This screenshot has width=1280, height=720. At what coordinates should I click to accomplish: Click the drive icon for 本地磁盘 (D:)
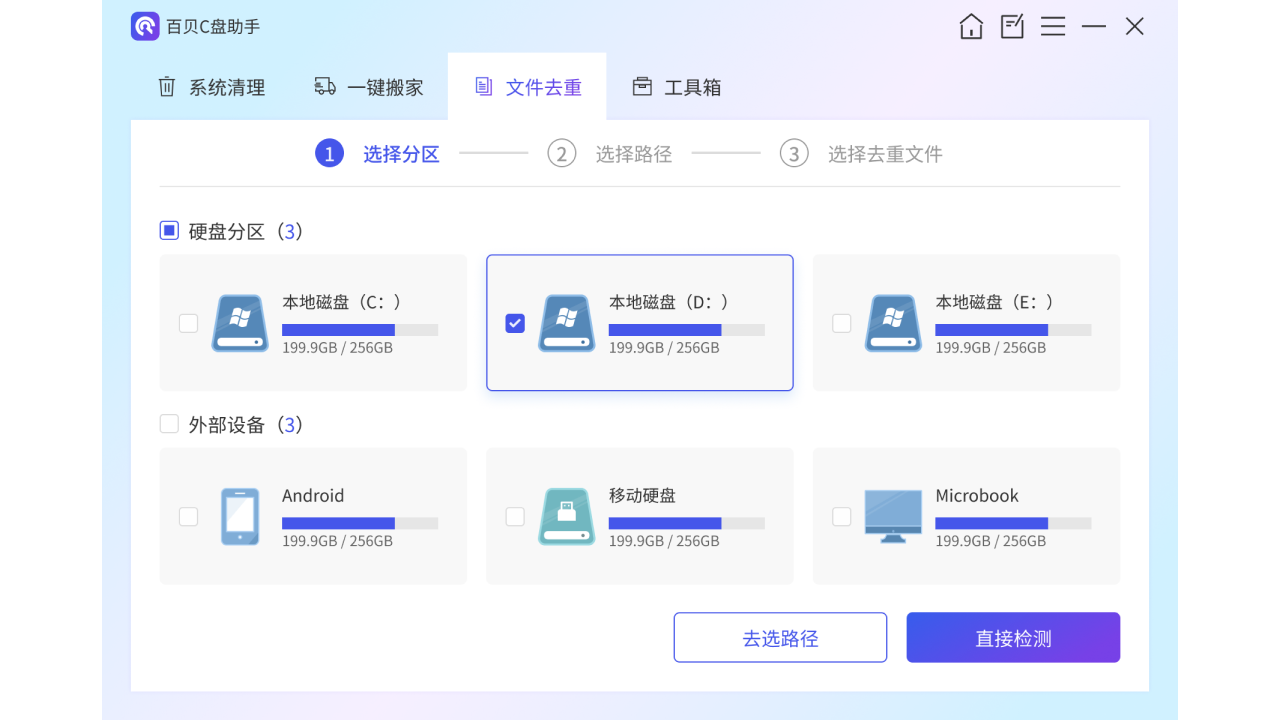click(566, 323)
